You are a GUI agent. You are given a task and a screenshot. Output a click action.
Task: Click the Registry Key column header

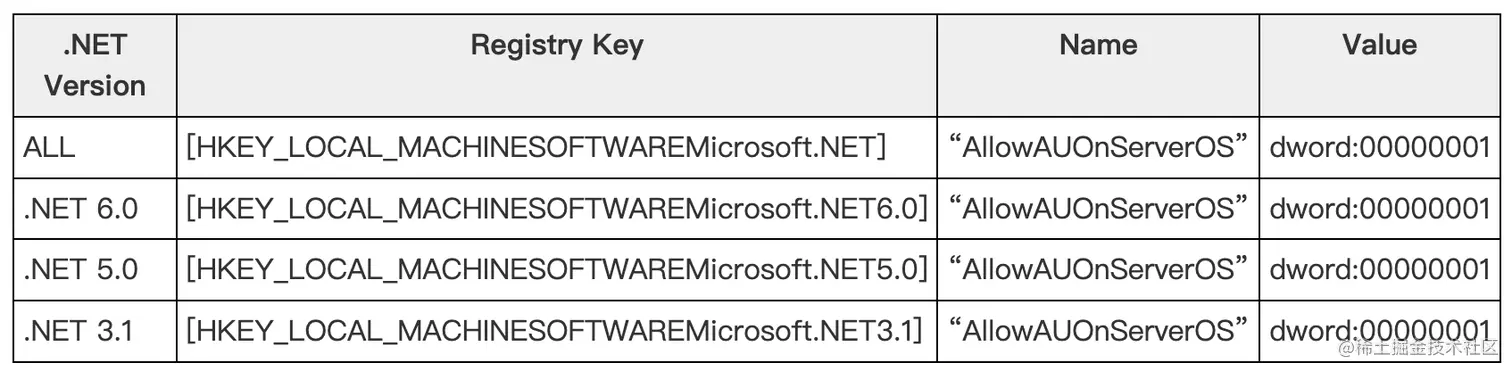tap(557, 45)
